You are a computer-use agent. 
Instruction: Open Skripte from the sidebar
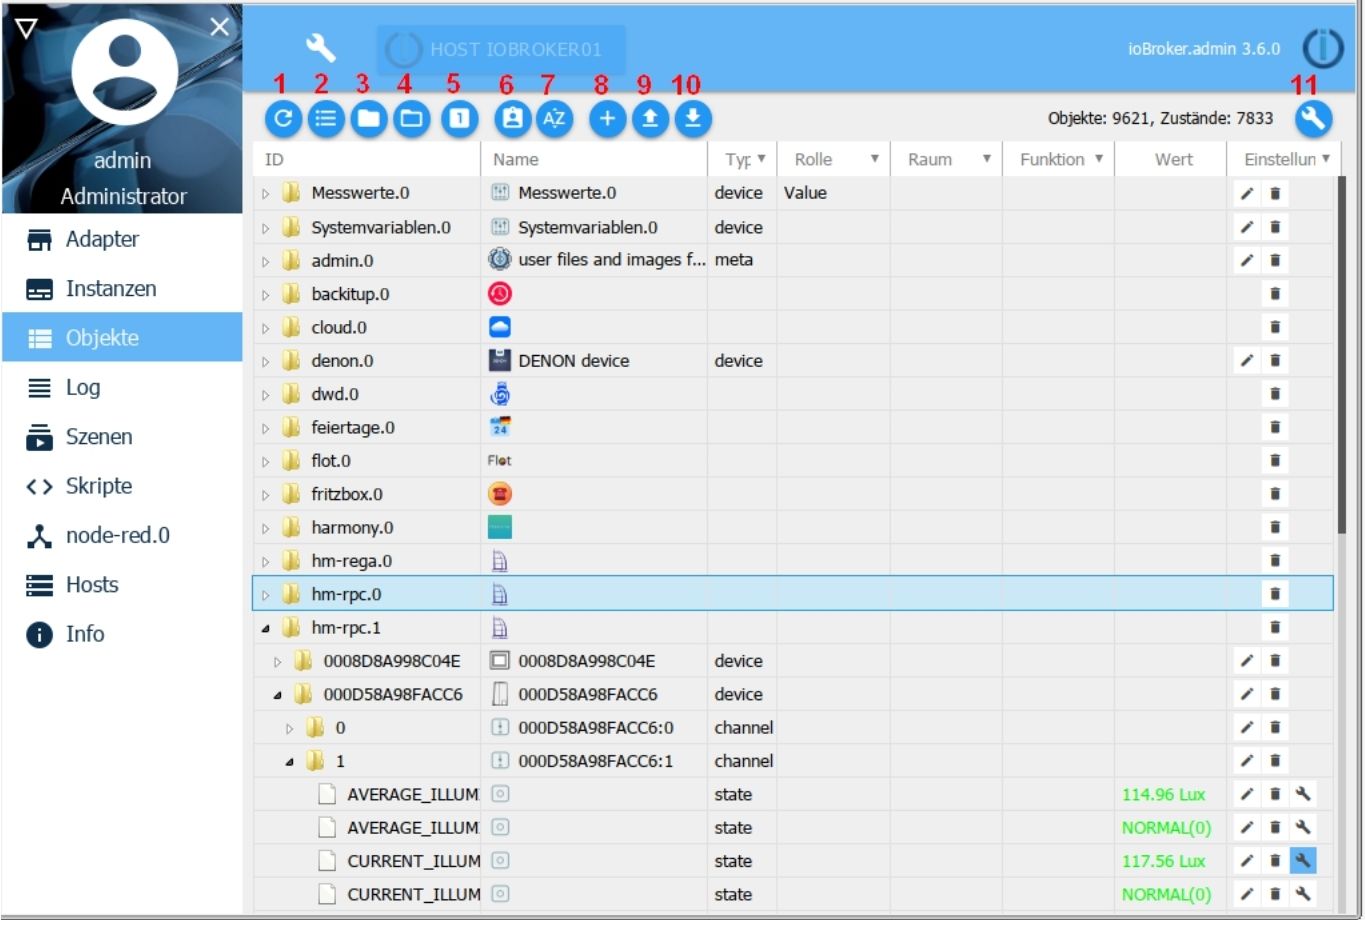coord(122,485)
